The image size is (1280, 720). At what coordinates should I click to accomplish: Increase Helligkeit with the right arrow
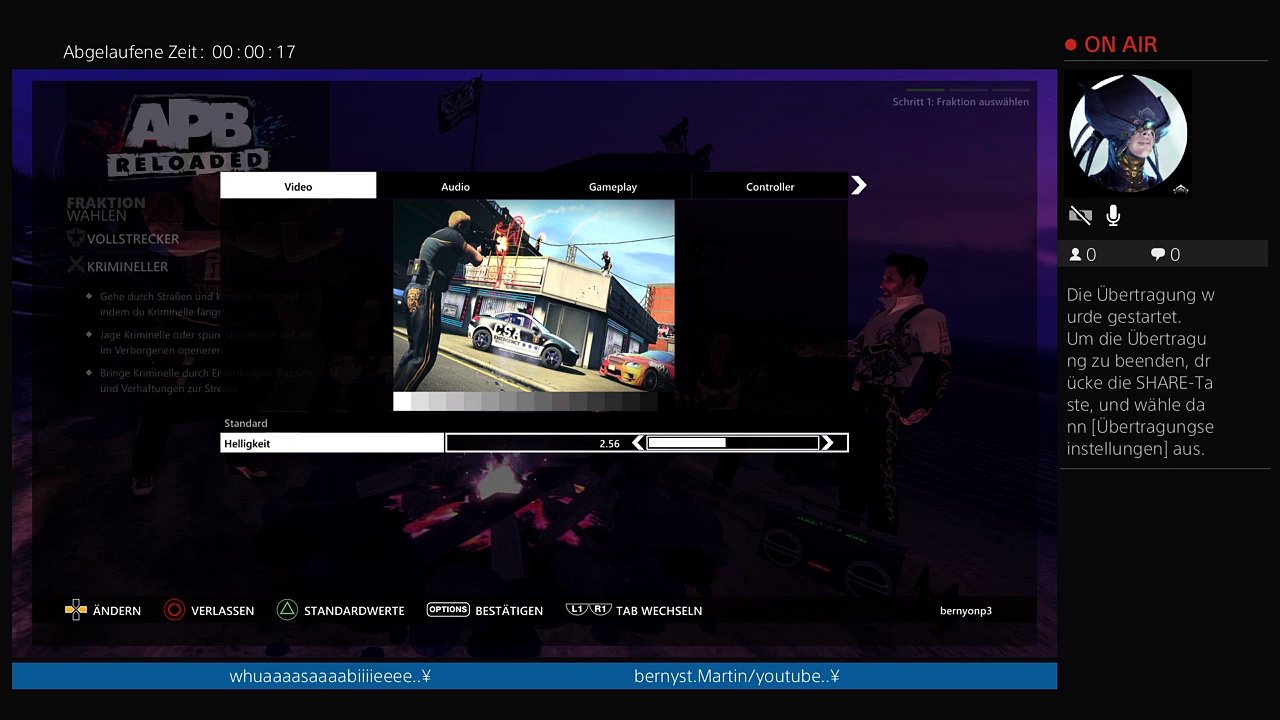coord(827,443)
